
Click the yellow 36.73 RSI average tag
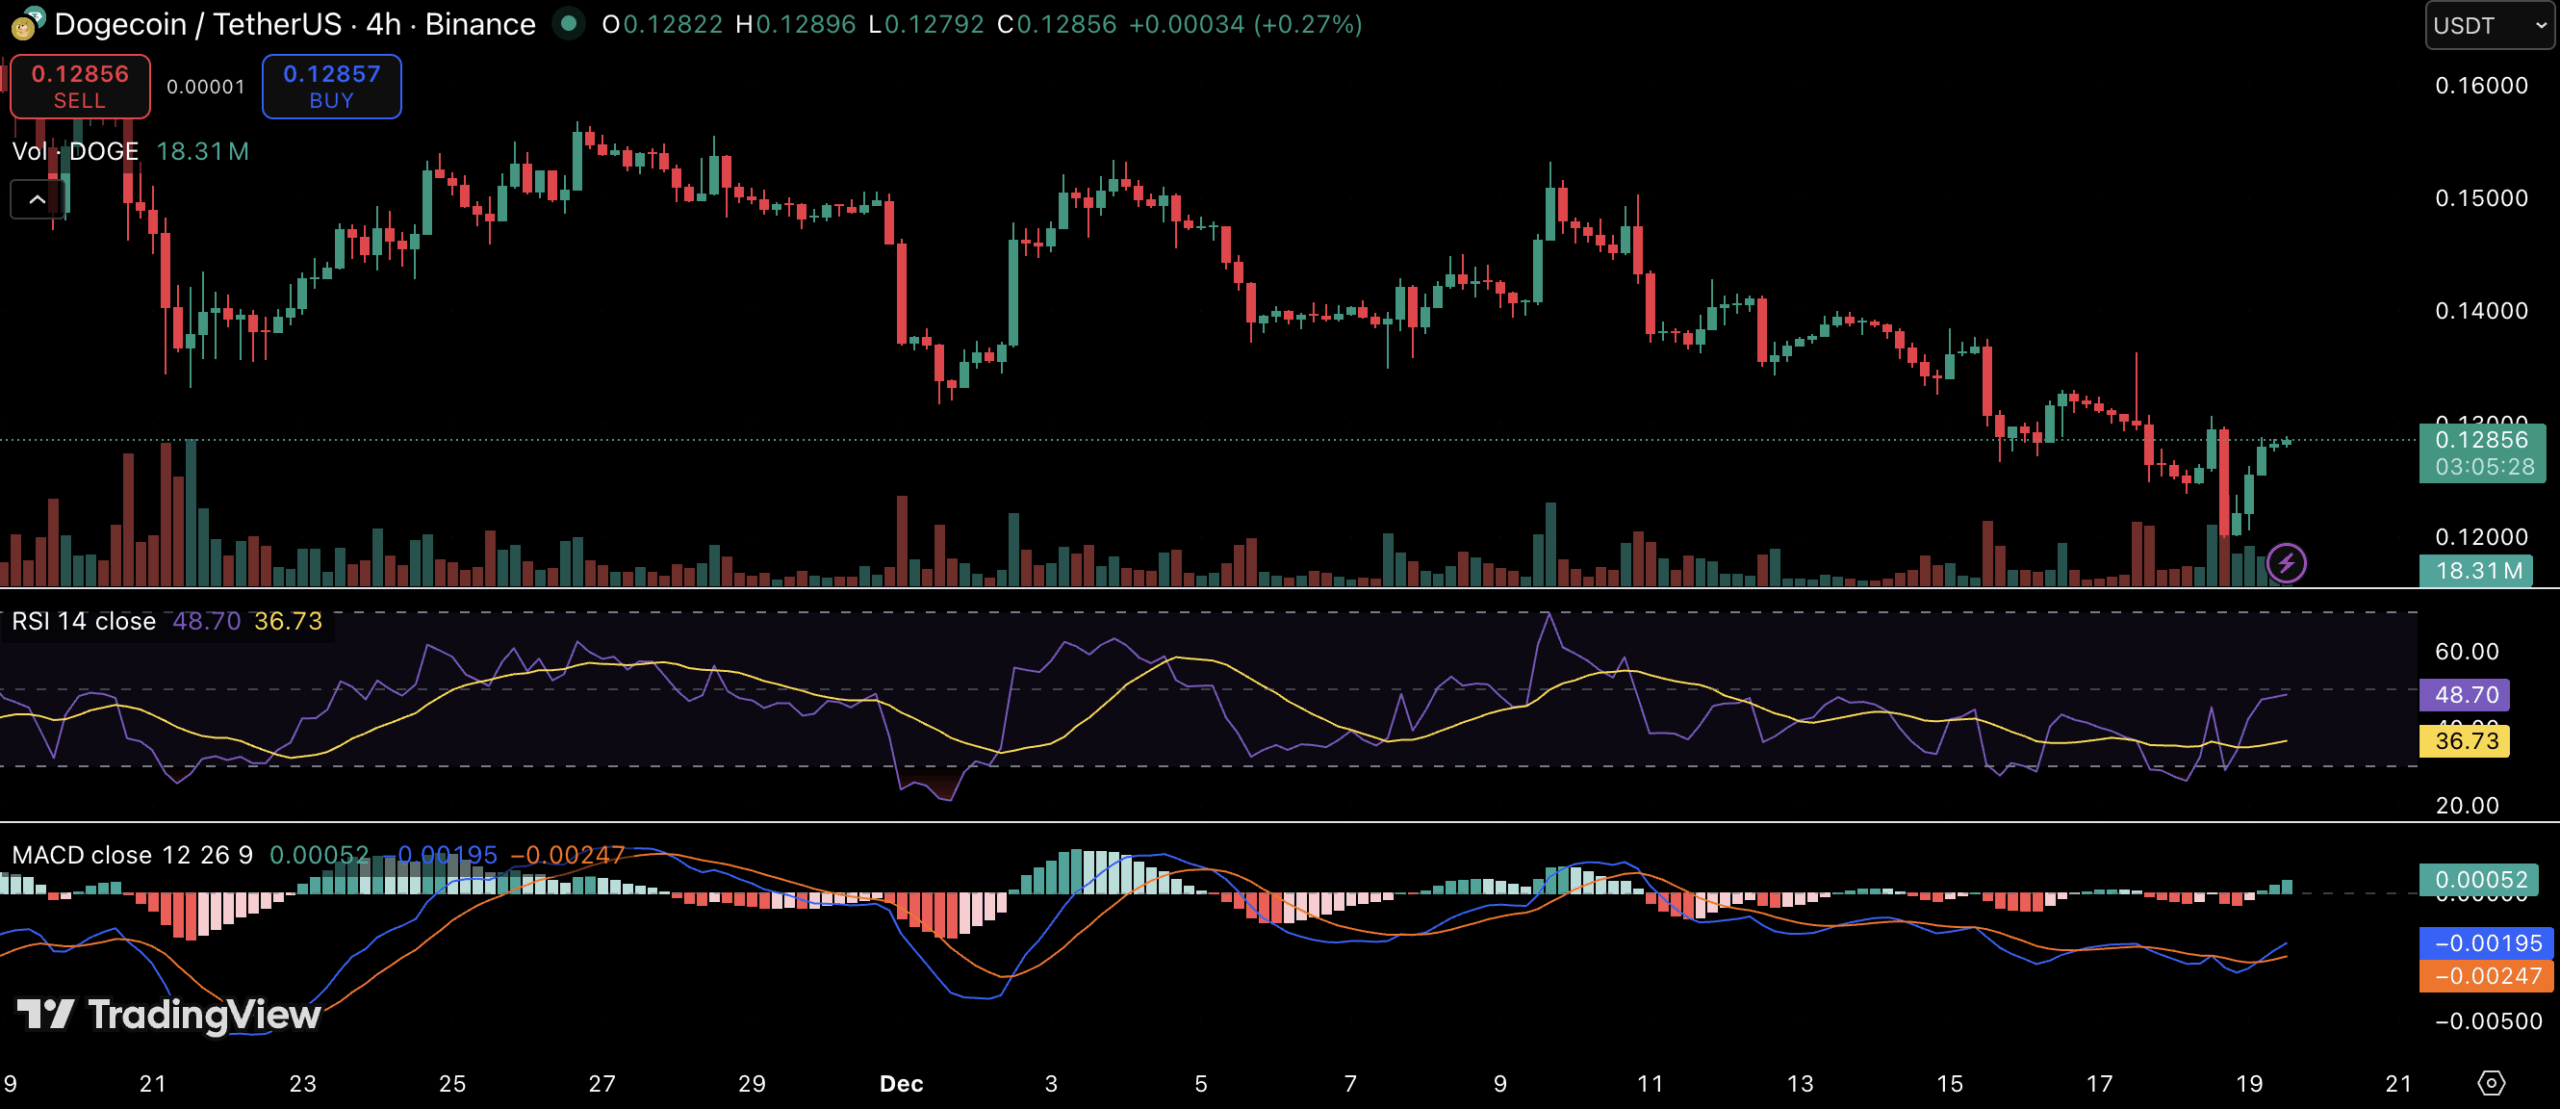(2465, 741)
